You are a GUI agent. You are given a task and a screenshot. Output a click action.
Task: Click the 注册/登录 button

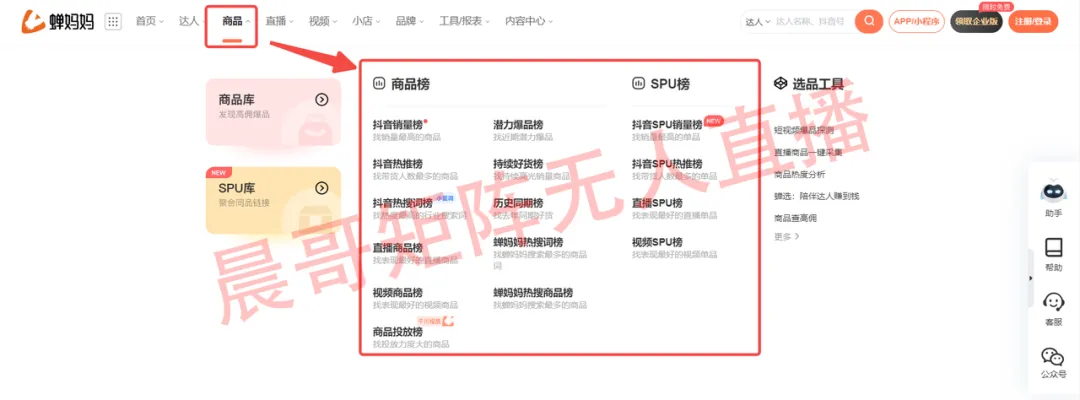(x=1033, y=21)
